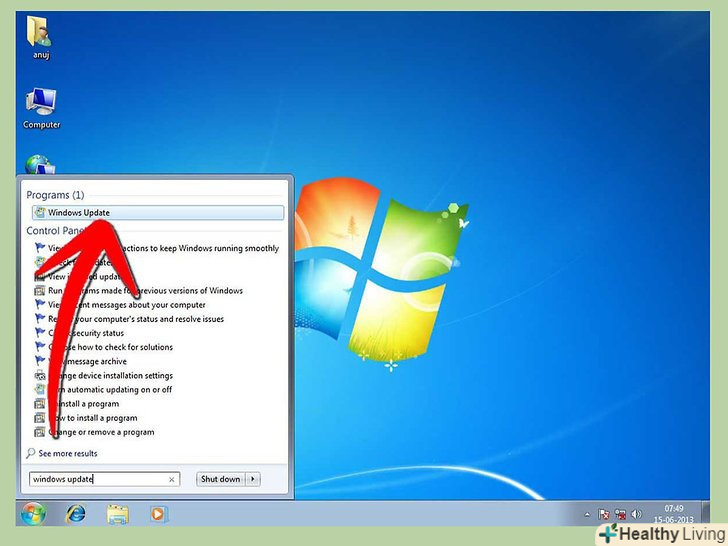Open Windows Explorer from the taskbar
728x546 pixels.
(117, 514)
